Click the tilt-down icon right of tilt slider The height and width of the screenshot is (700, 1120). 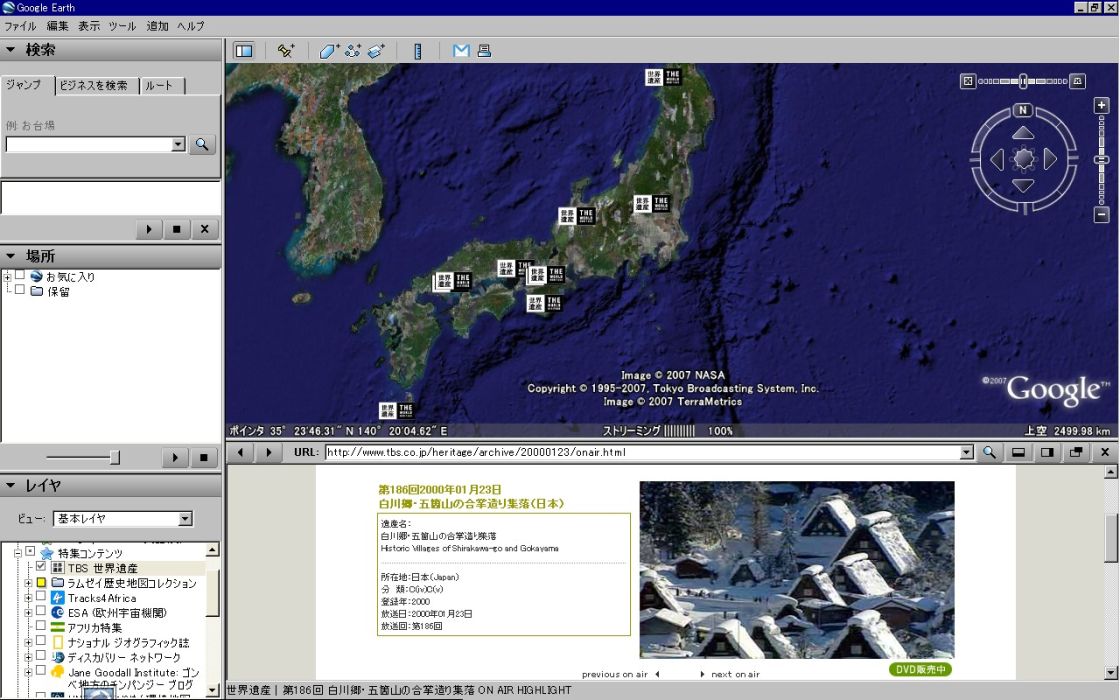(1078, 81)
